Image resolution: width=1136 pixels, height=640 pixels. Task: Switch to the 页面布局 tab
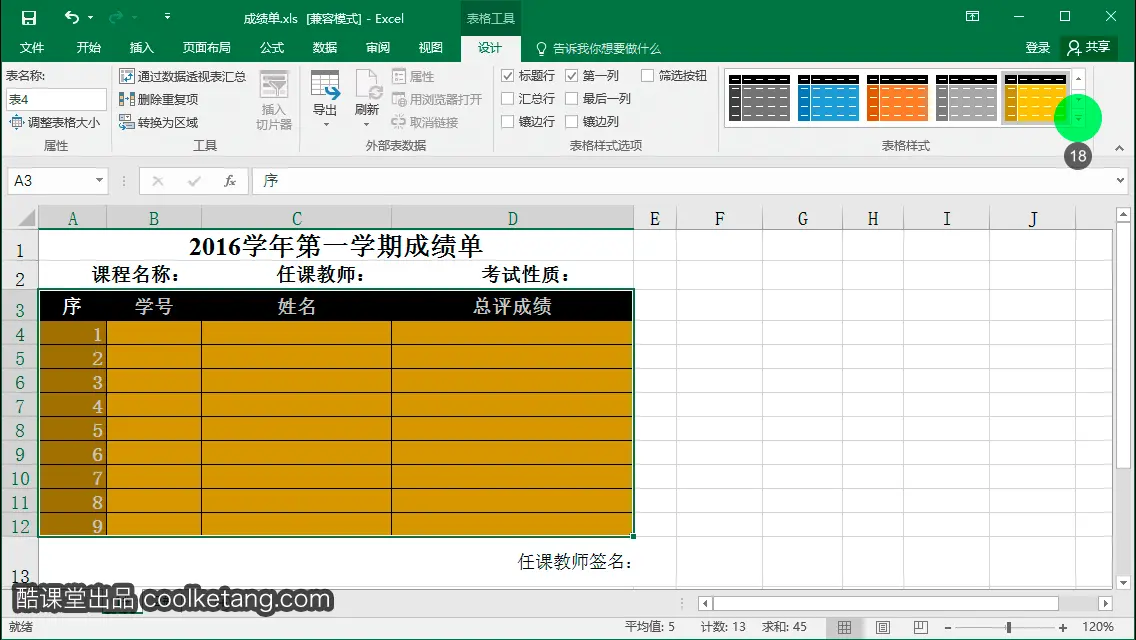coord(206,48)
